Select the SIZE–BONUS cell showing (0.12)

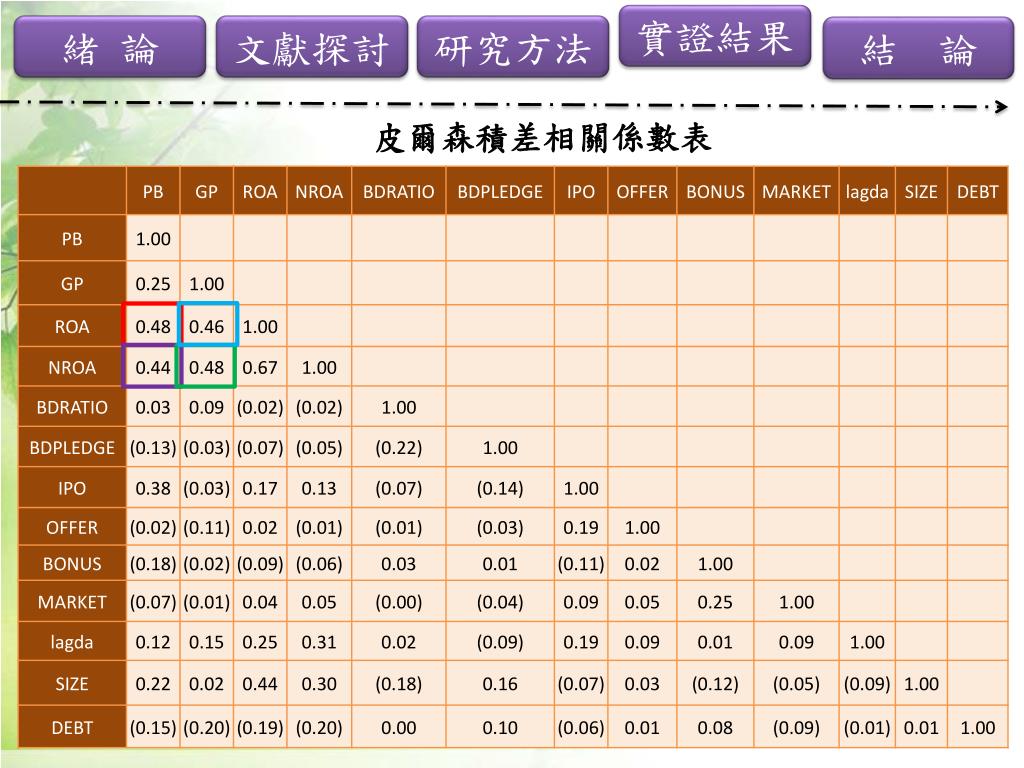[x=715, y=684]
